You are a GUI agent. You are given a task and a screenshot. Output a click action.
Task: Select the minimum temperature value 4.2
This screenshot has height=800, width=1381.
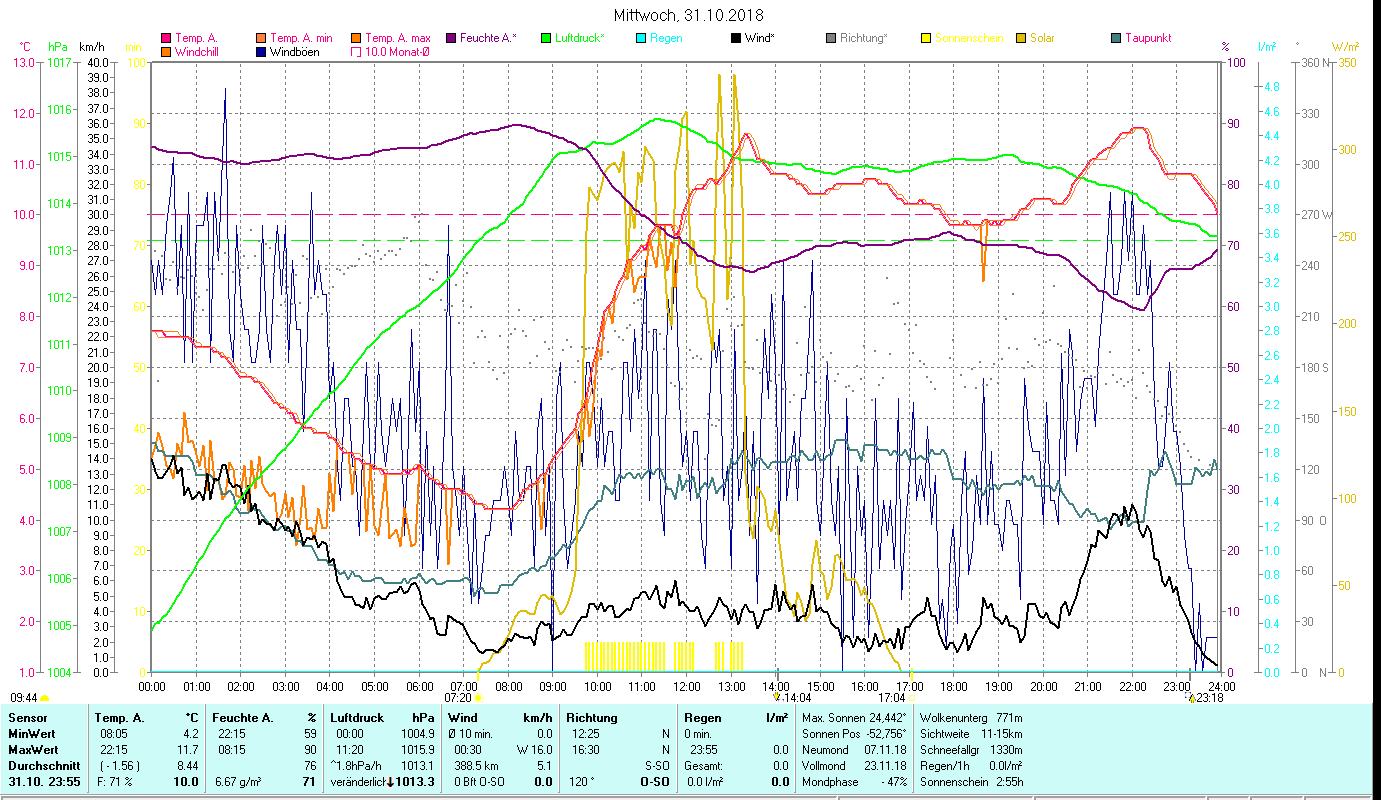pos(190,734)
